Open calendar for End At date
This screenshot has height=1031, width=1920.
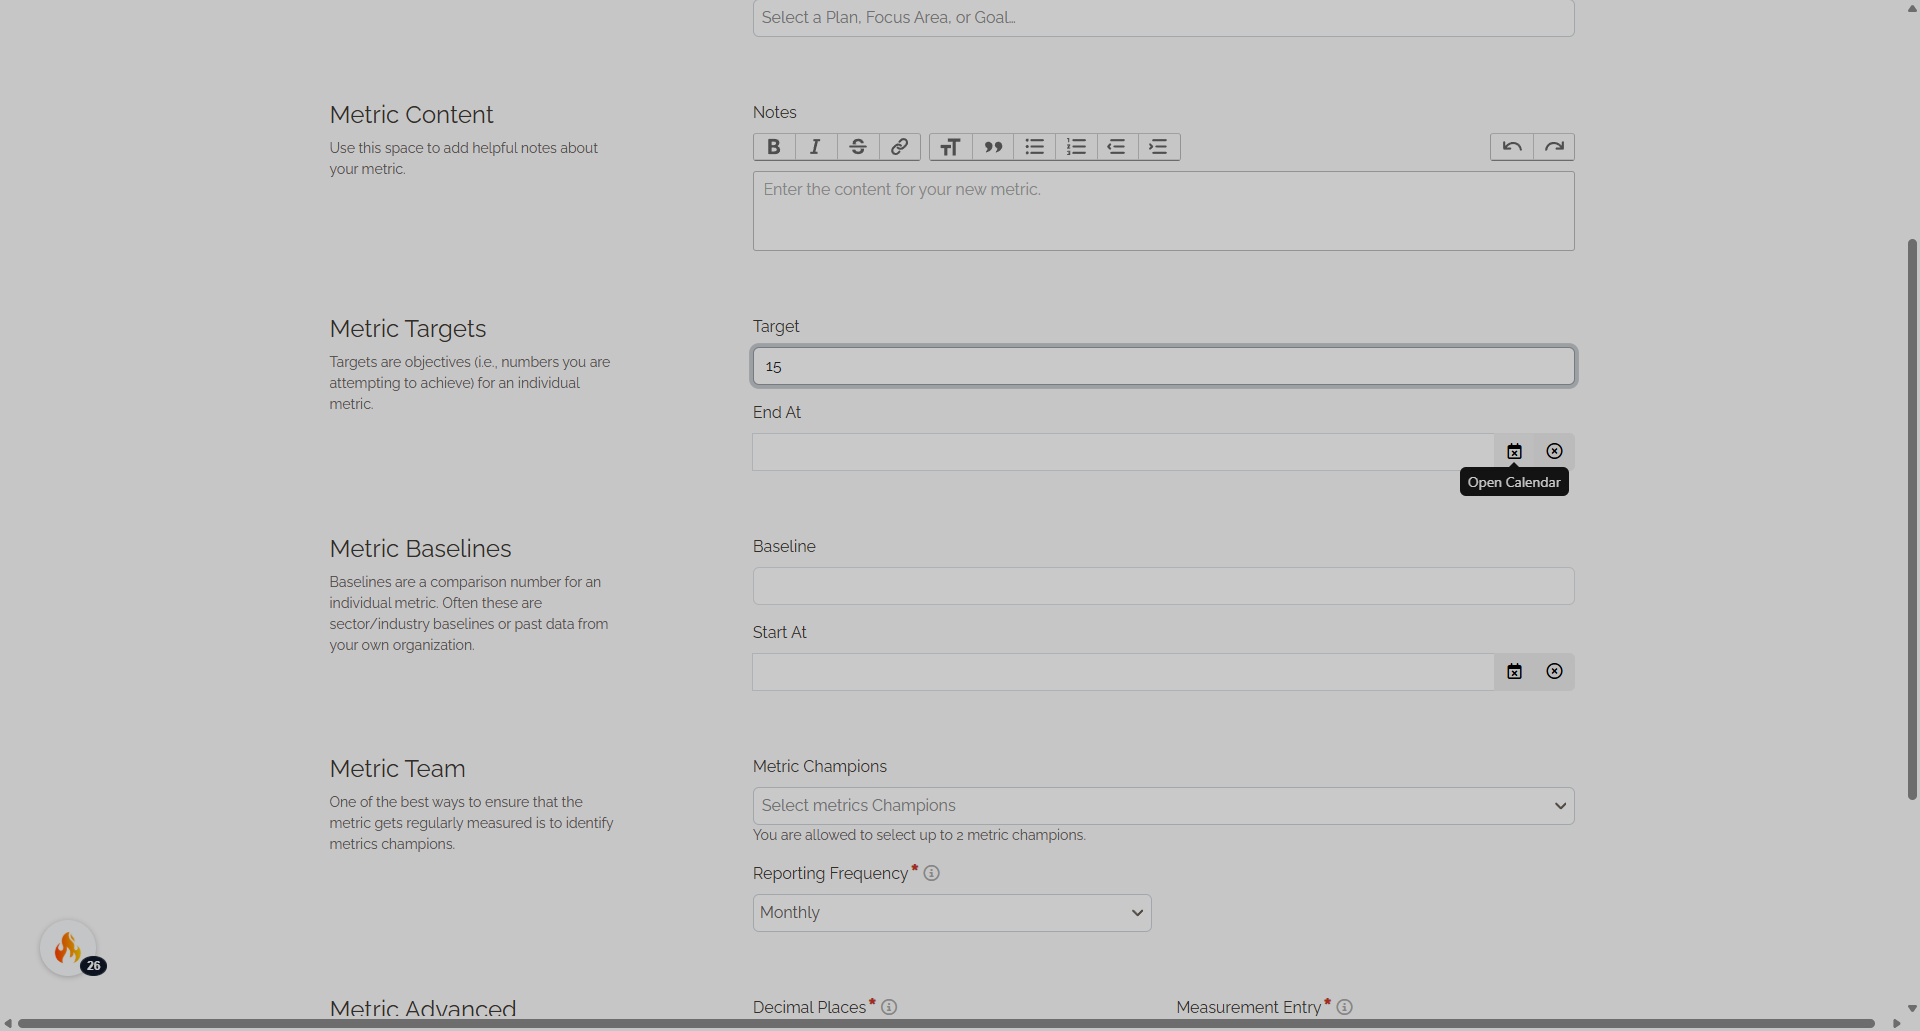point(1515,452)
